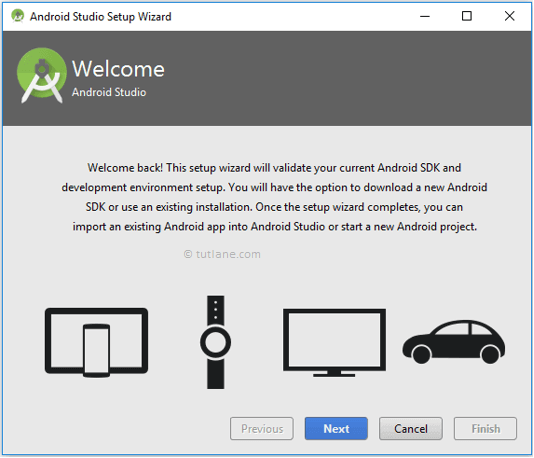This screenshot has height=458, width=534.
Task: Maximize the Setup Wizard window
Action: [467, 16]
